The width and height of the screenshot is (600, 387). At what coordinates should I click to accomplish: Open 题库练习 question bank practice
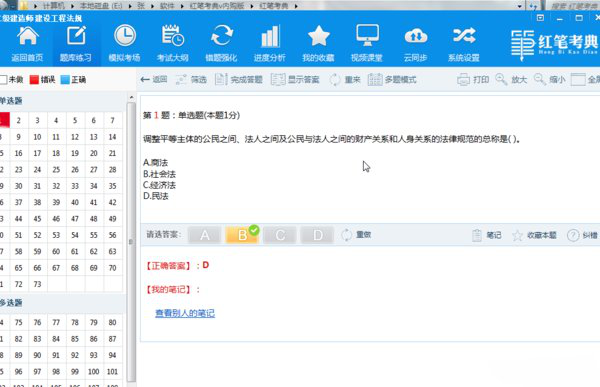[x=76, y=43]
